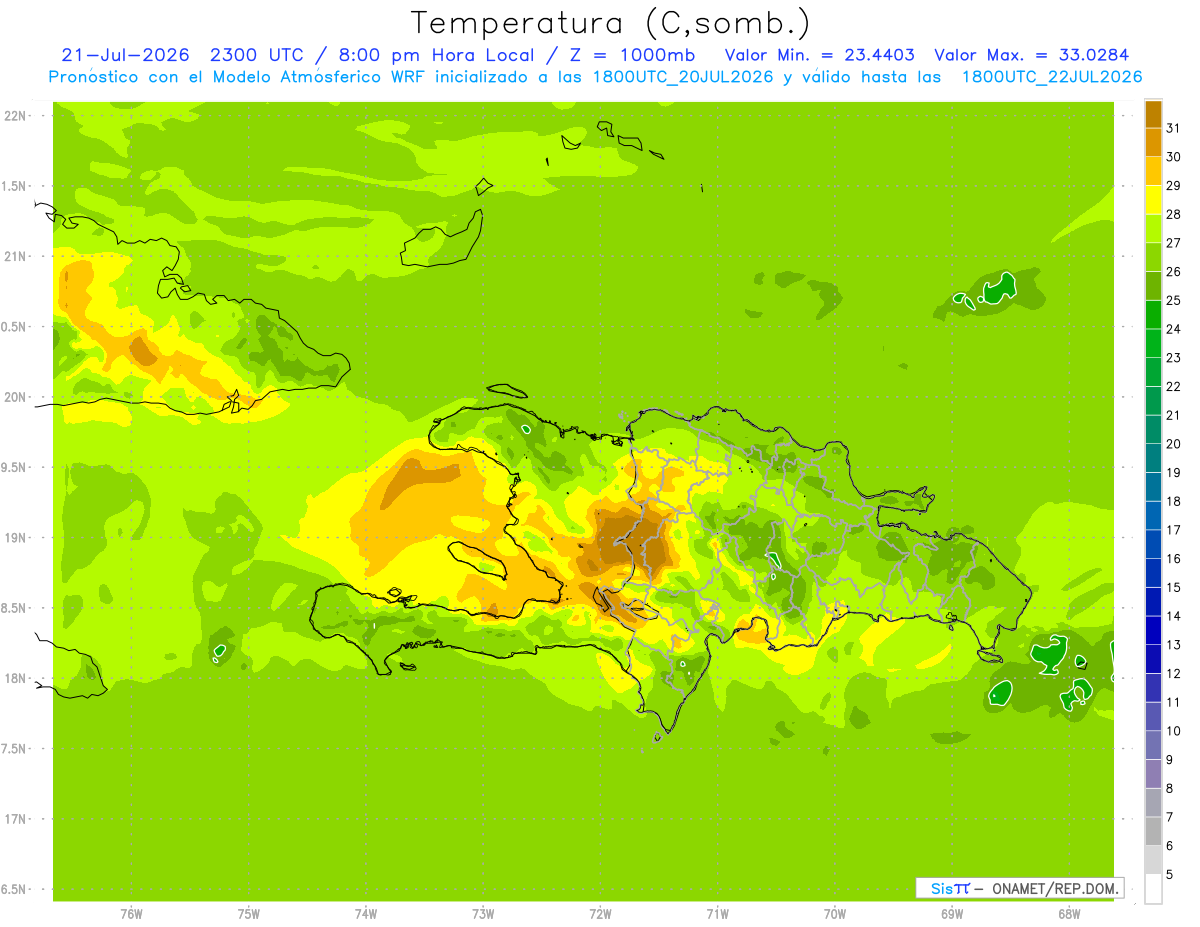The width and height of the screenshot is (1200, 927).
Task: Click legend value "16"
Action: click(1174, 559)
